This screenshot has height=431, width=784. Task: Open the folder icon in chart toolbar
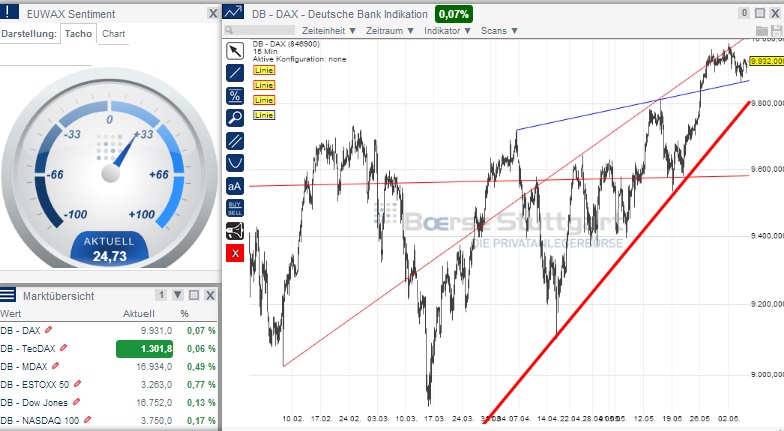click(x=762, y=30)
